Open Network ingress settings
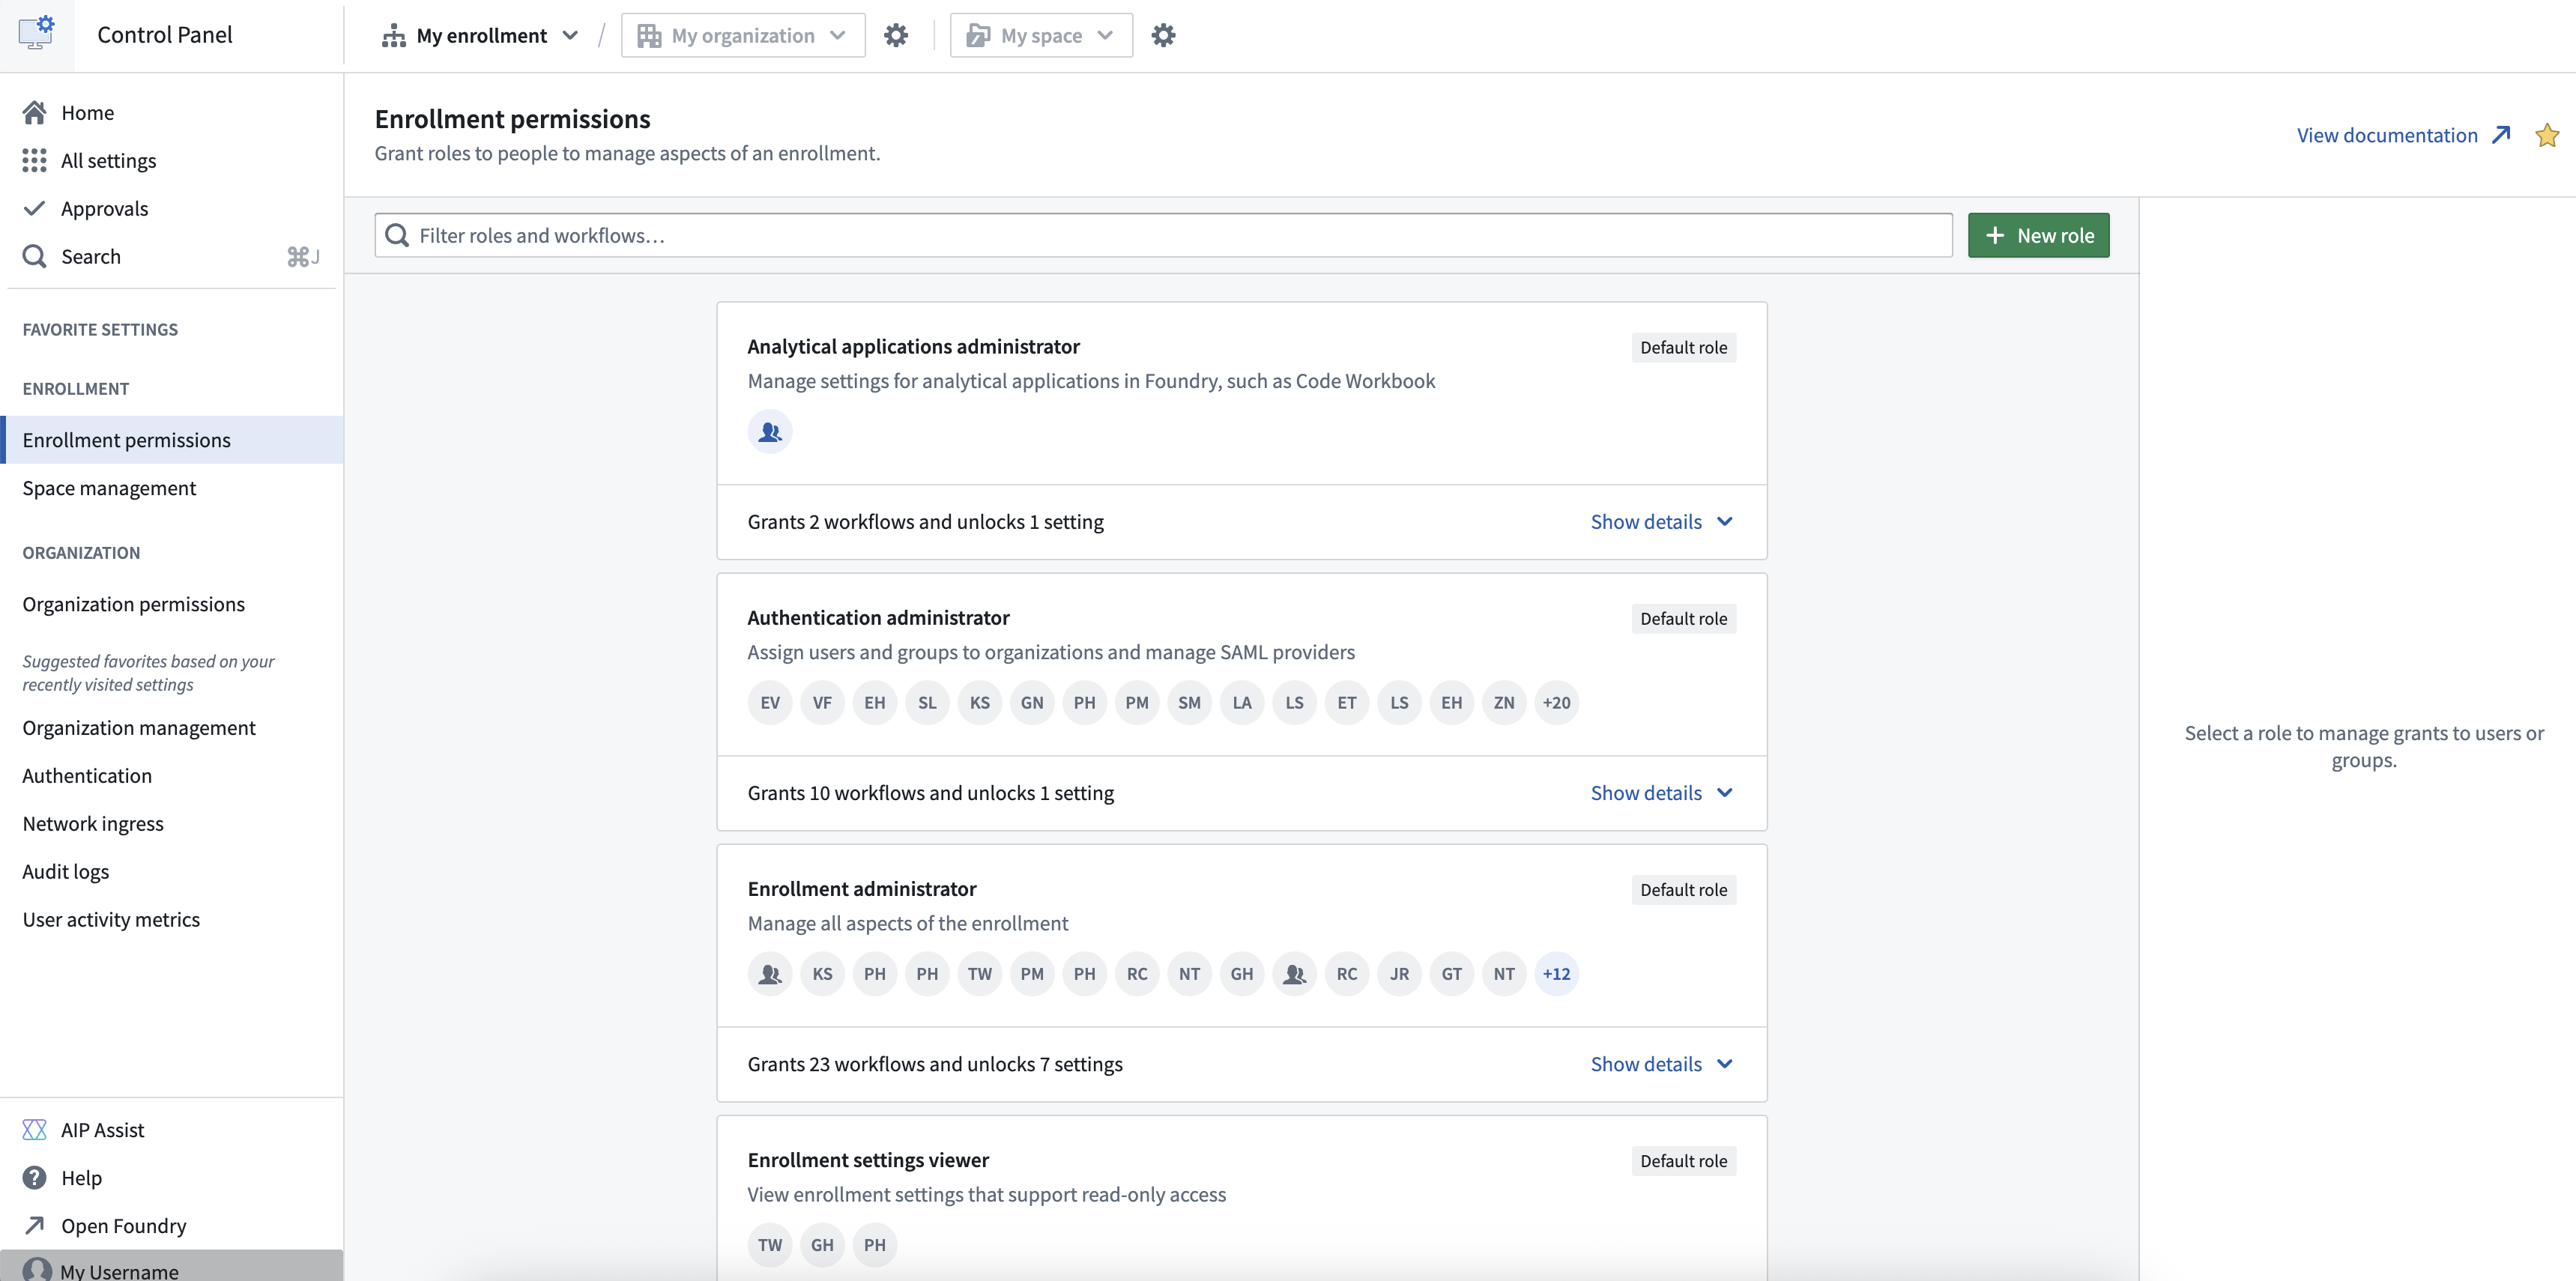Image resolution: width=2576 pixels, height=1281 pixels. click(172, 823)
